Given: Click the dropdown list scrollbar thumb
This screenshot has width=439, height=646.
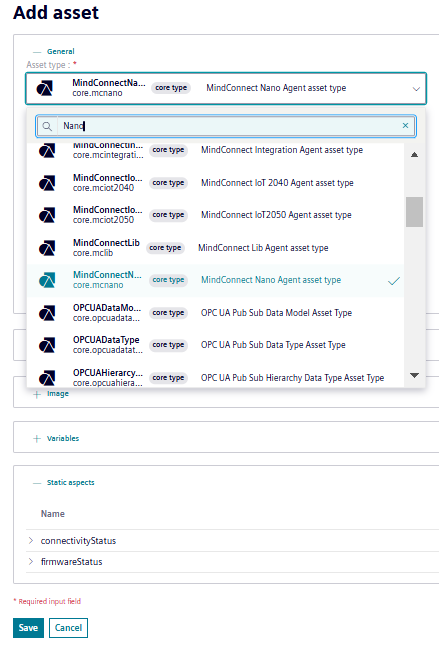Looking at the screenshot, I should click(x=414, y=212).
